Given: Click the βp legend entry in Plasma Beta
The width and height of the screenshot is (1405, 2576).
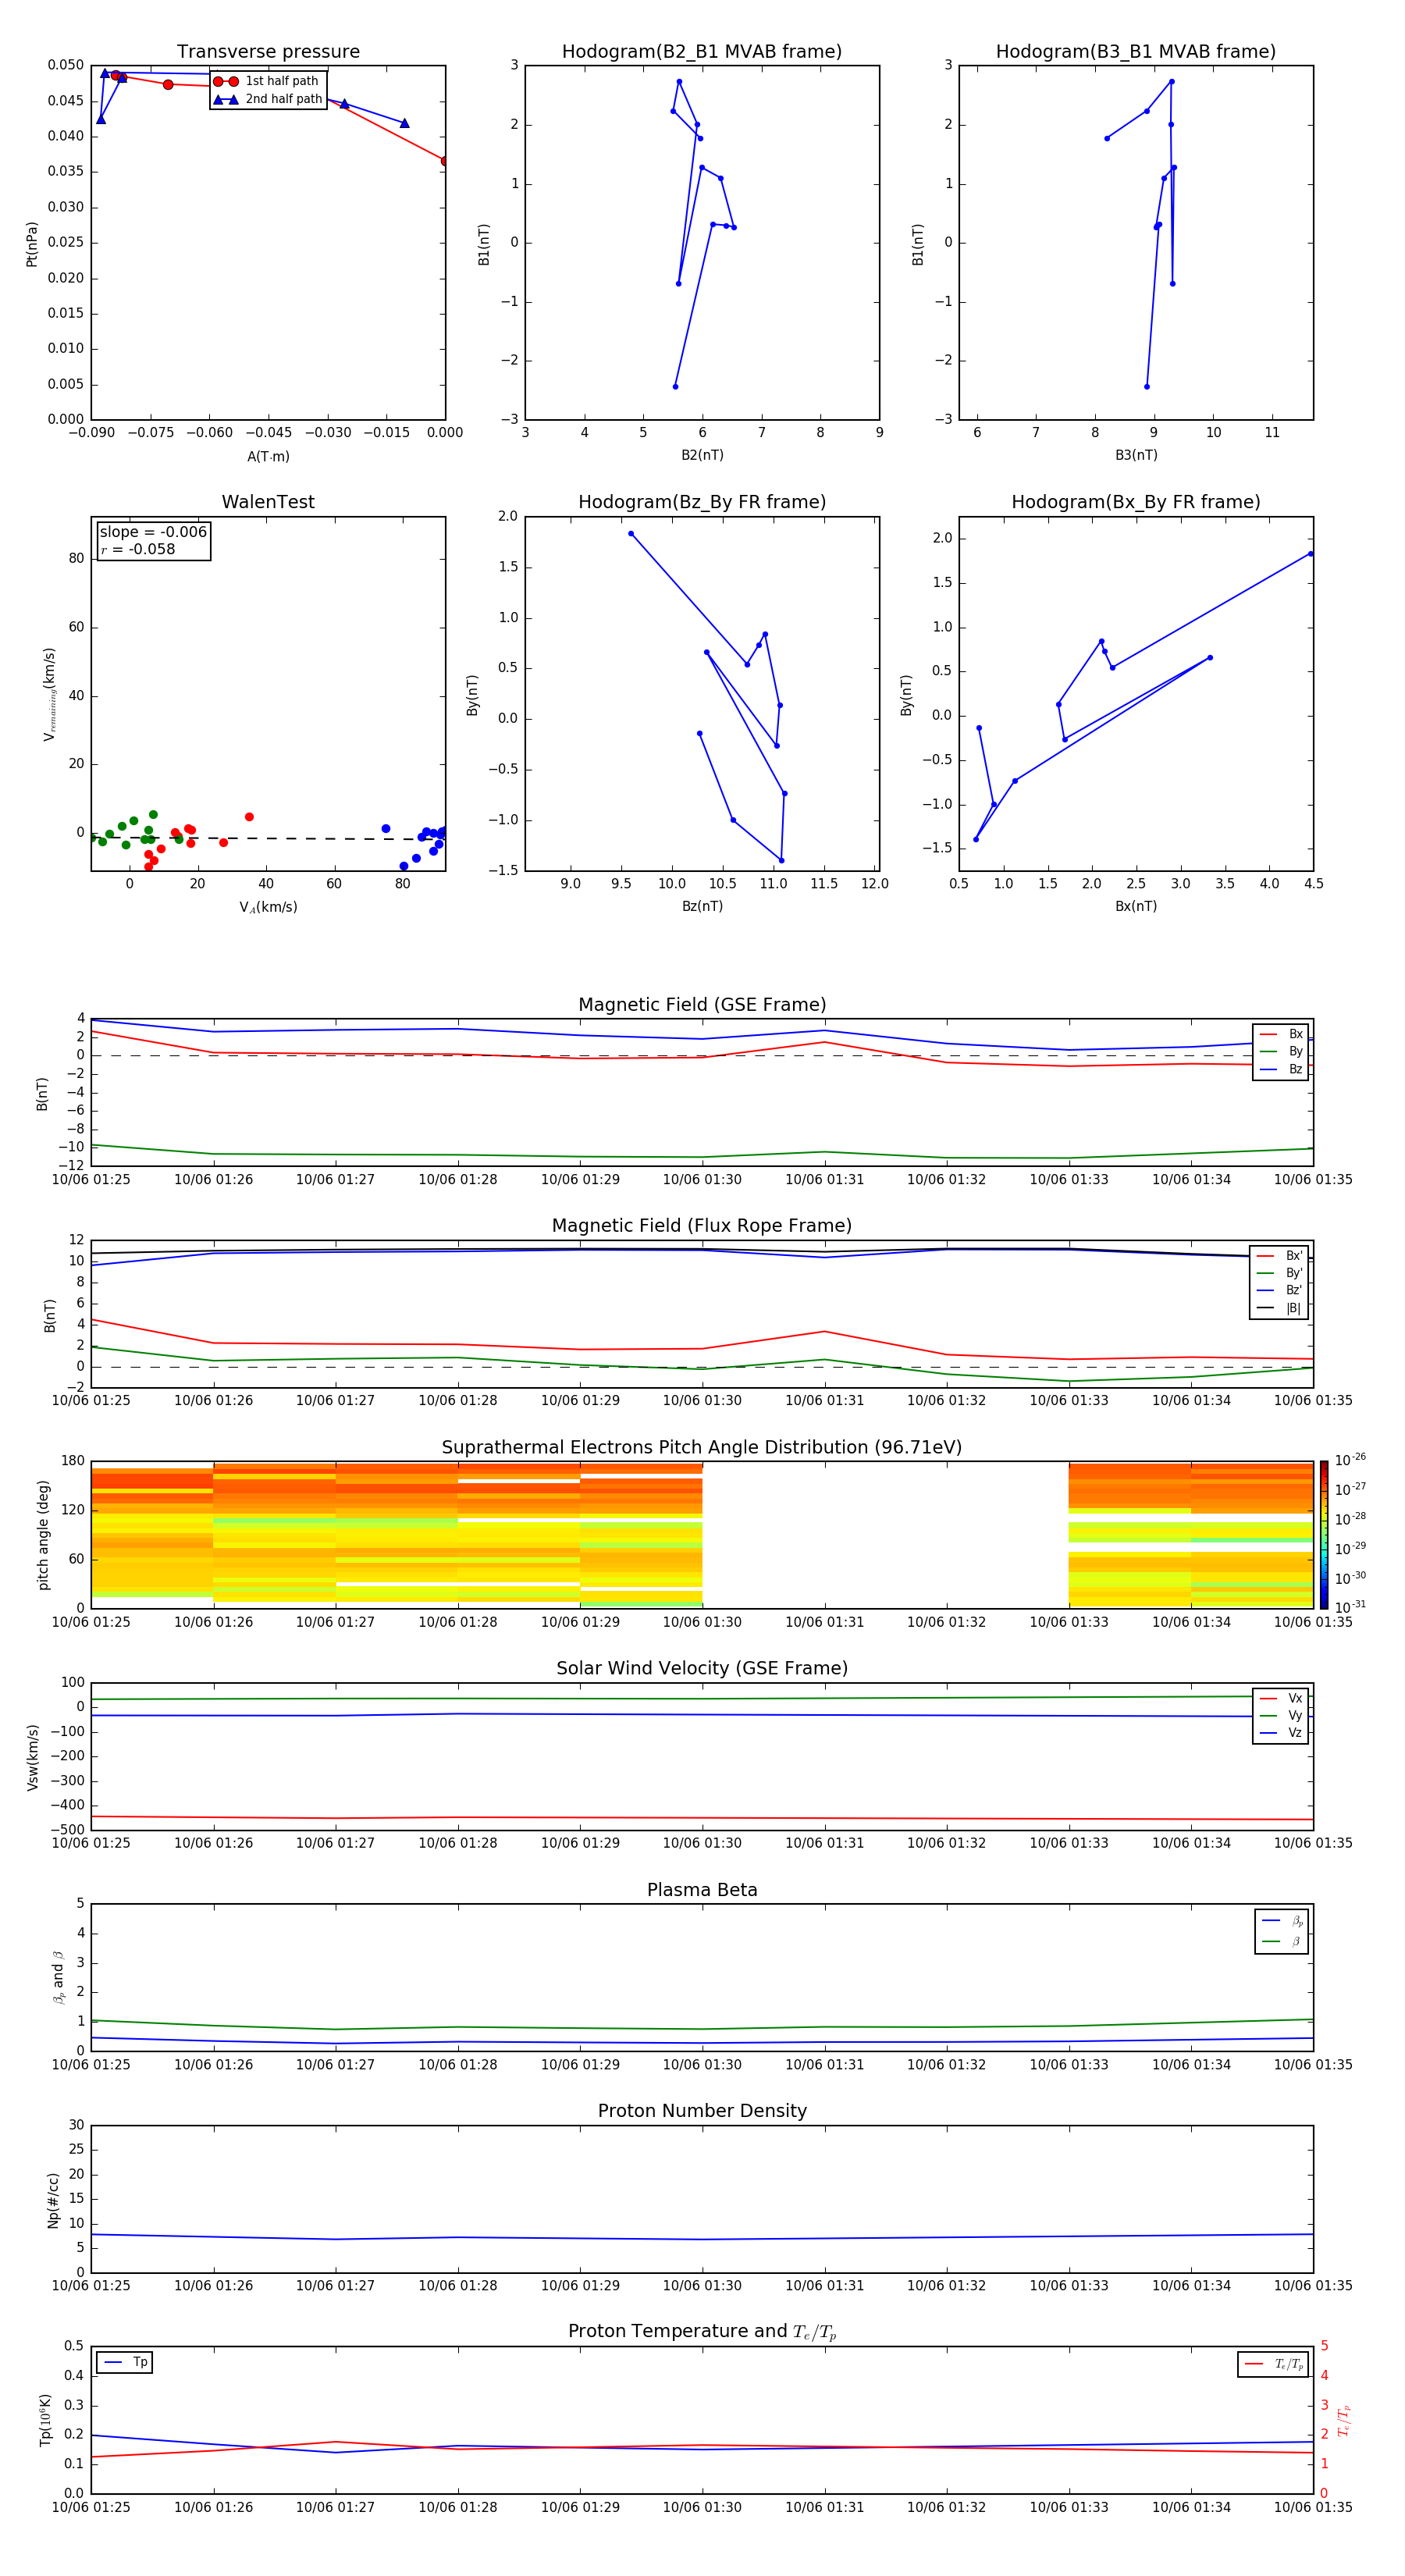Looking at the screenshot, I should (1282, 1921).
